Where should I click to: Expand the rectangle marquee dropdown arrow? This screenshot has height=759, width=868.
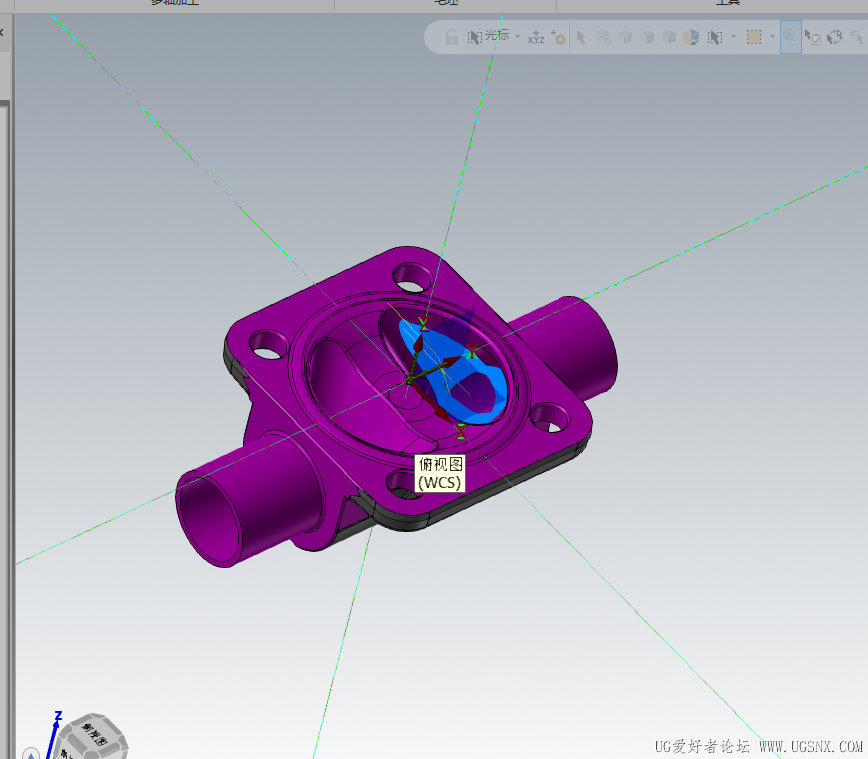tap(773, 37)
